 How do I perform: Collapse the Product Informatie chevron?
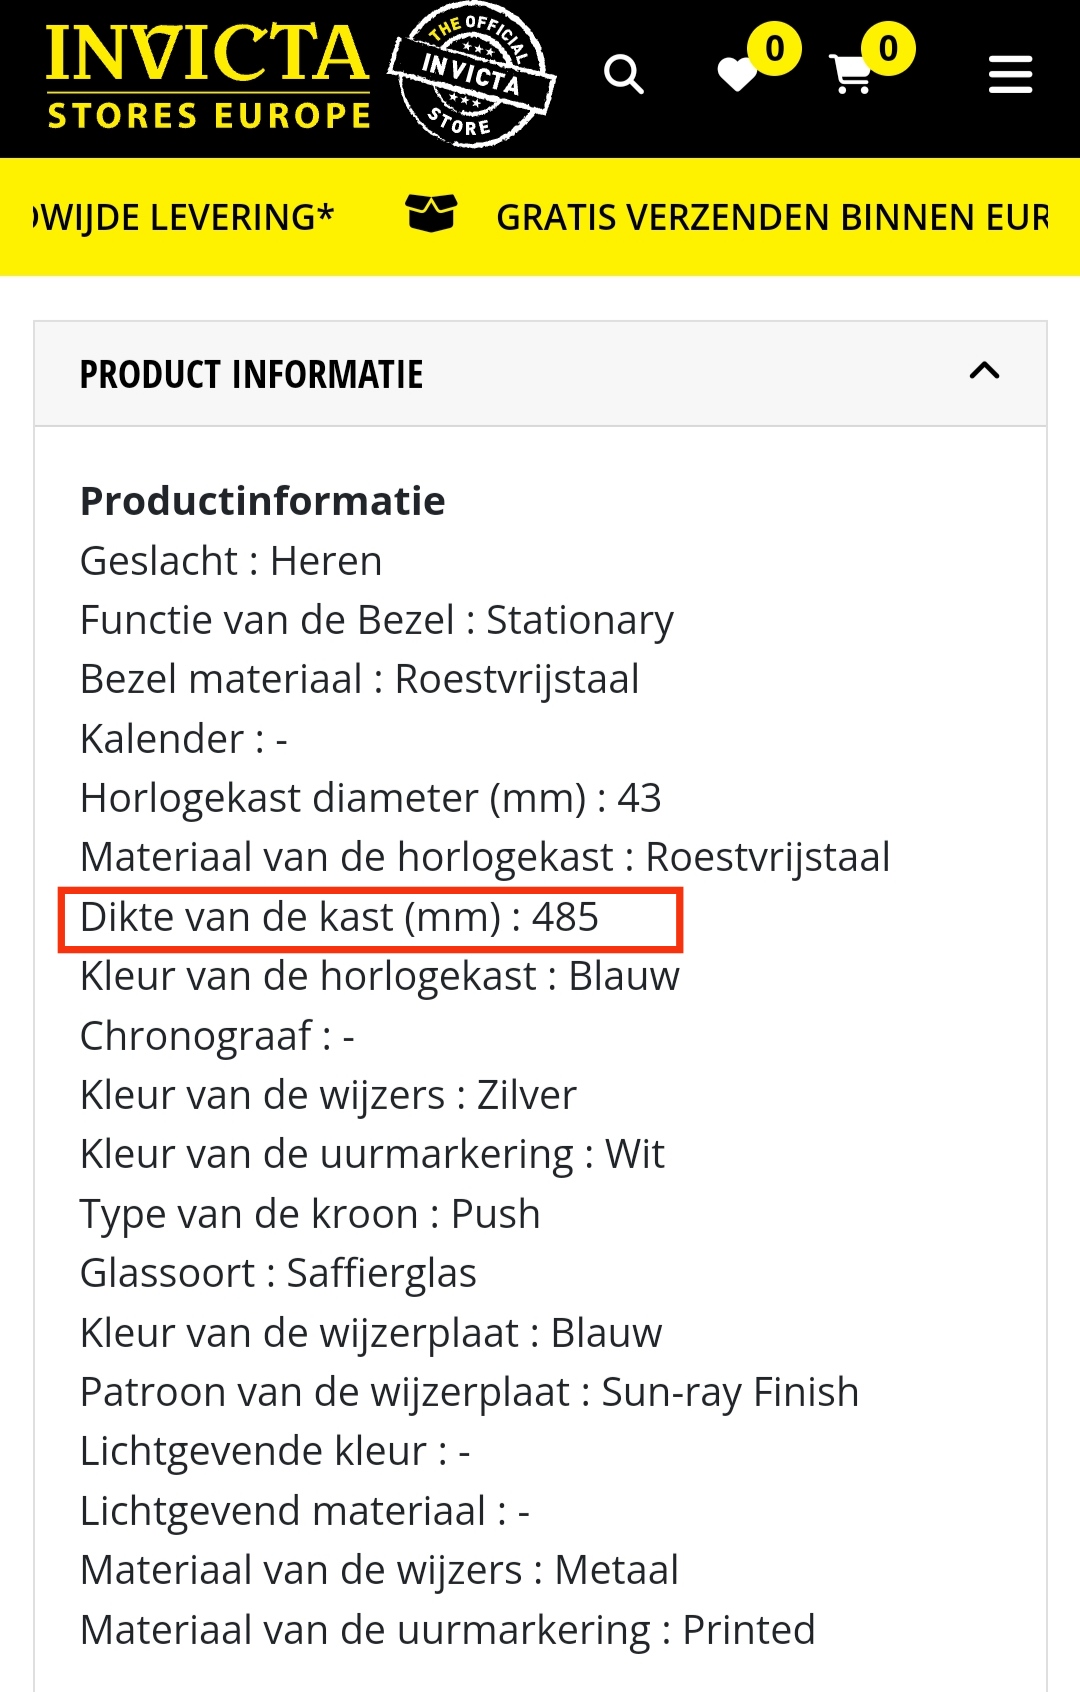pyautogui.click(x=985, y=372)
